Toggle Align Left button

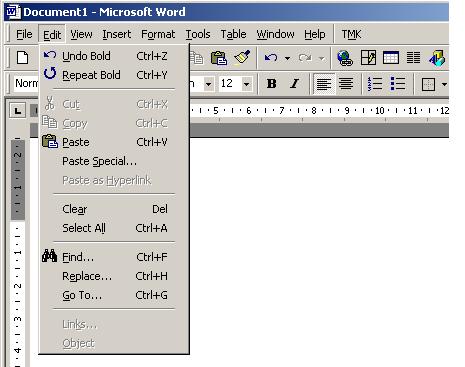(324, 84)
